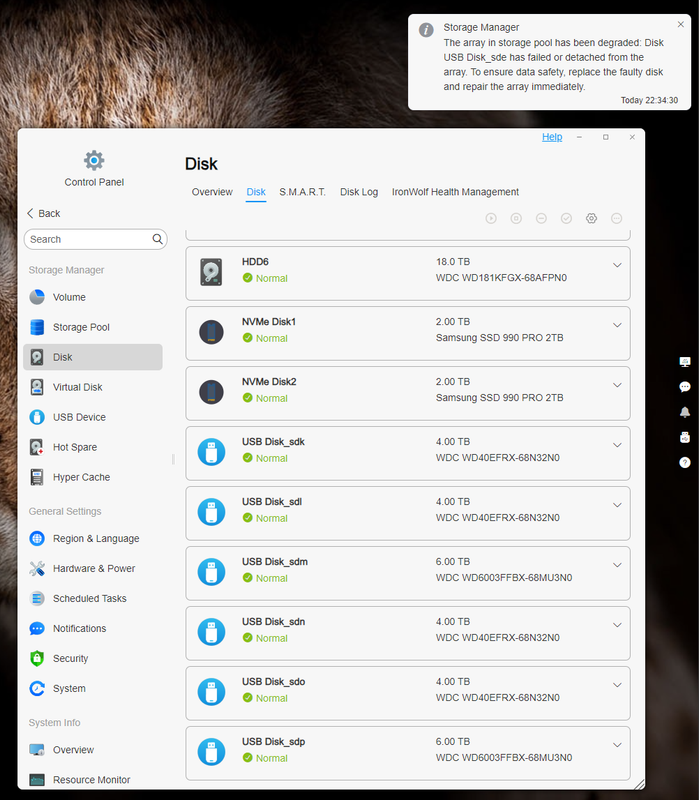Screen dimensions: 699x800
Task: Switch to the Disk Log tab
Action: pos(359,192)
